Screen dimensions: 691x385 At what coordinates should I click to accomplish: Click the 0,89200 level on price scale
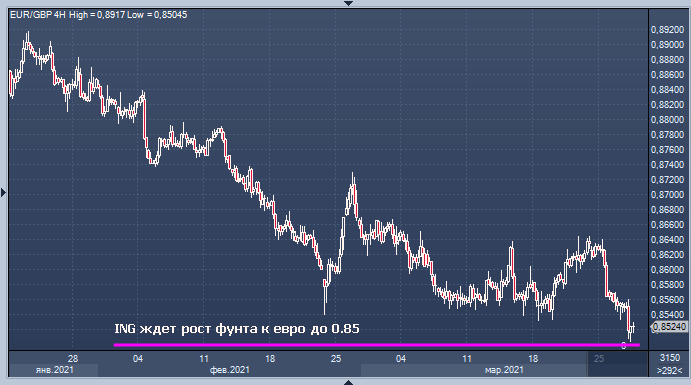667,30
